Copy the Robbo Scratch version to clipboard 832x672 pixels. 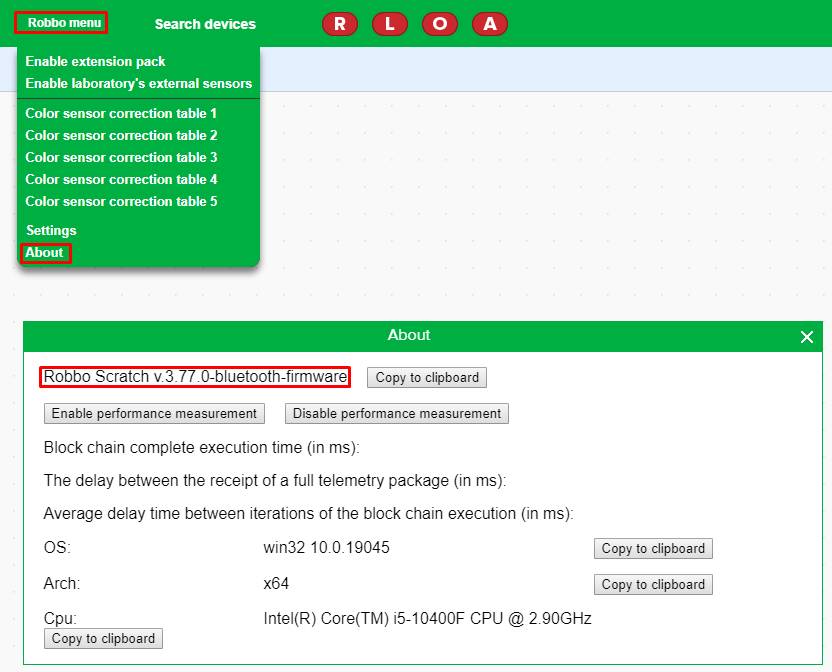click(x=427, y=377)
